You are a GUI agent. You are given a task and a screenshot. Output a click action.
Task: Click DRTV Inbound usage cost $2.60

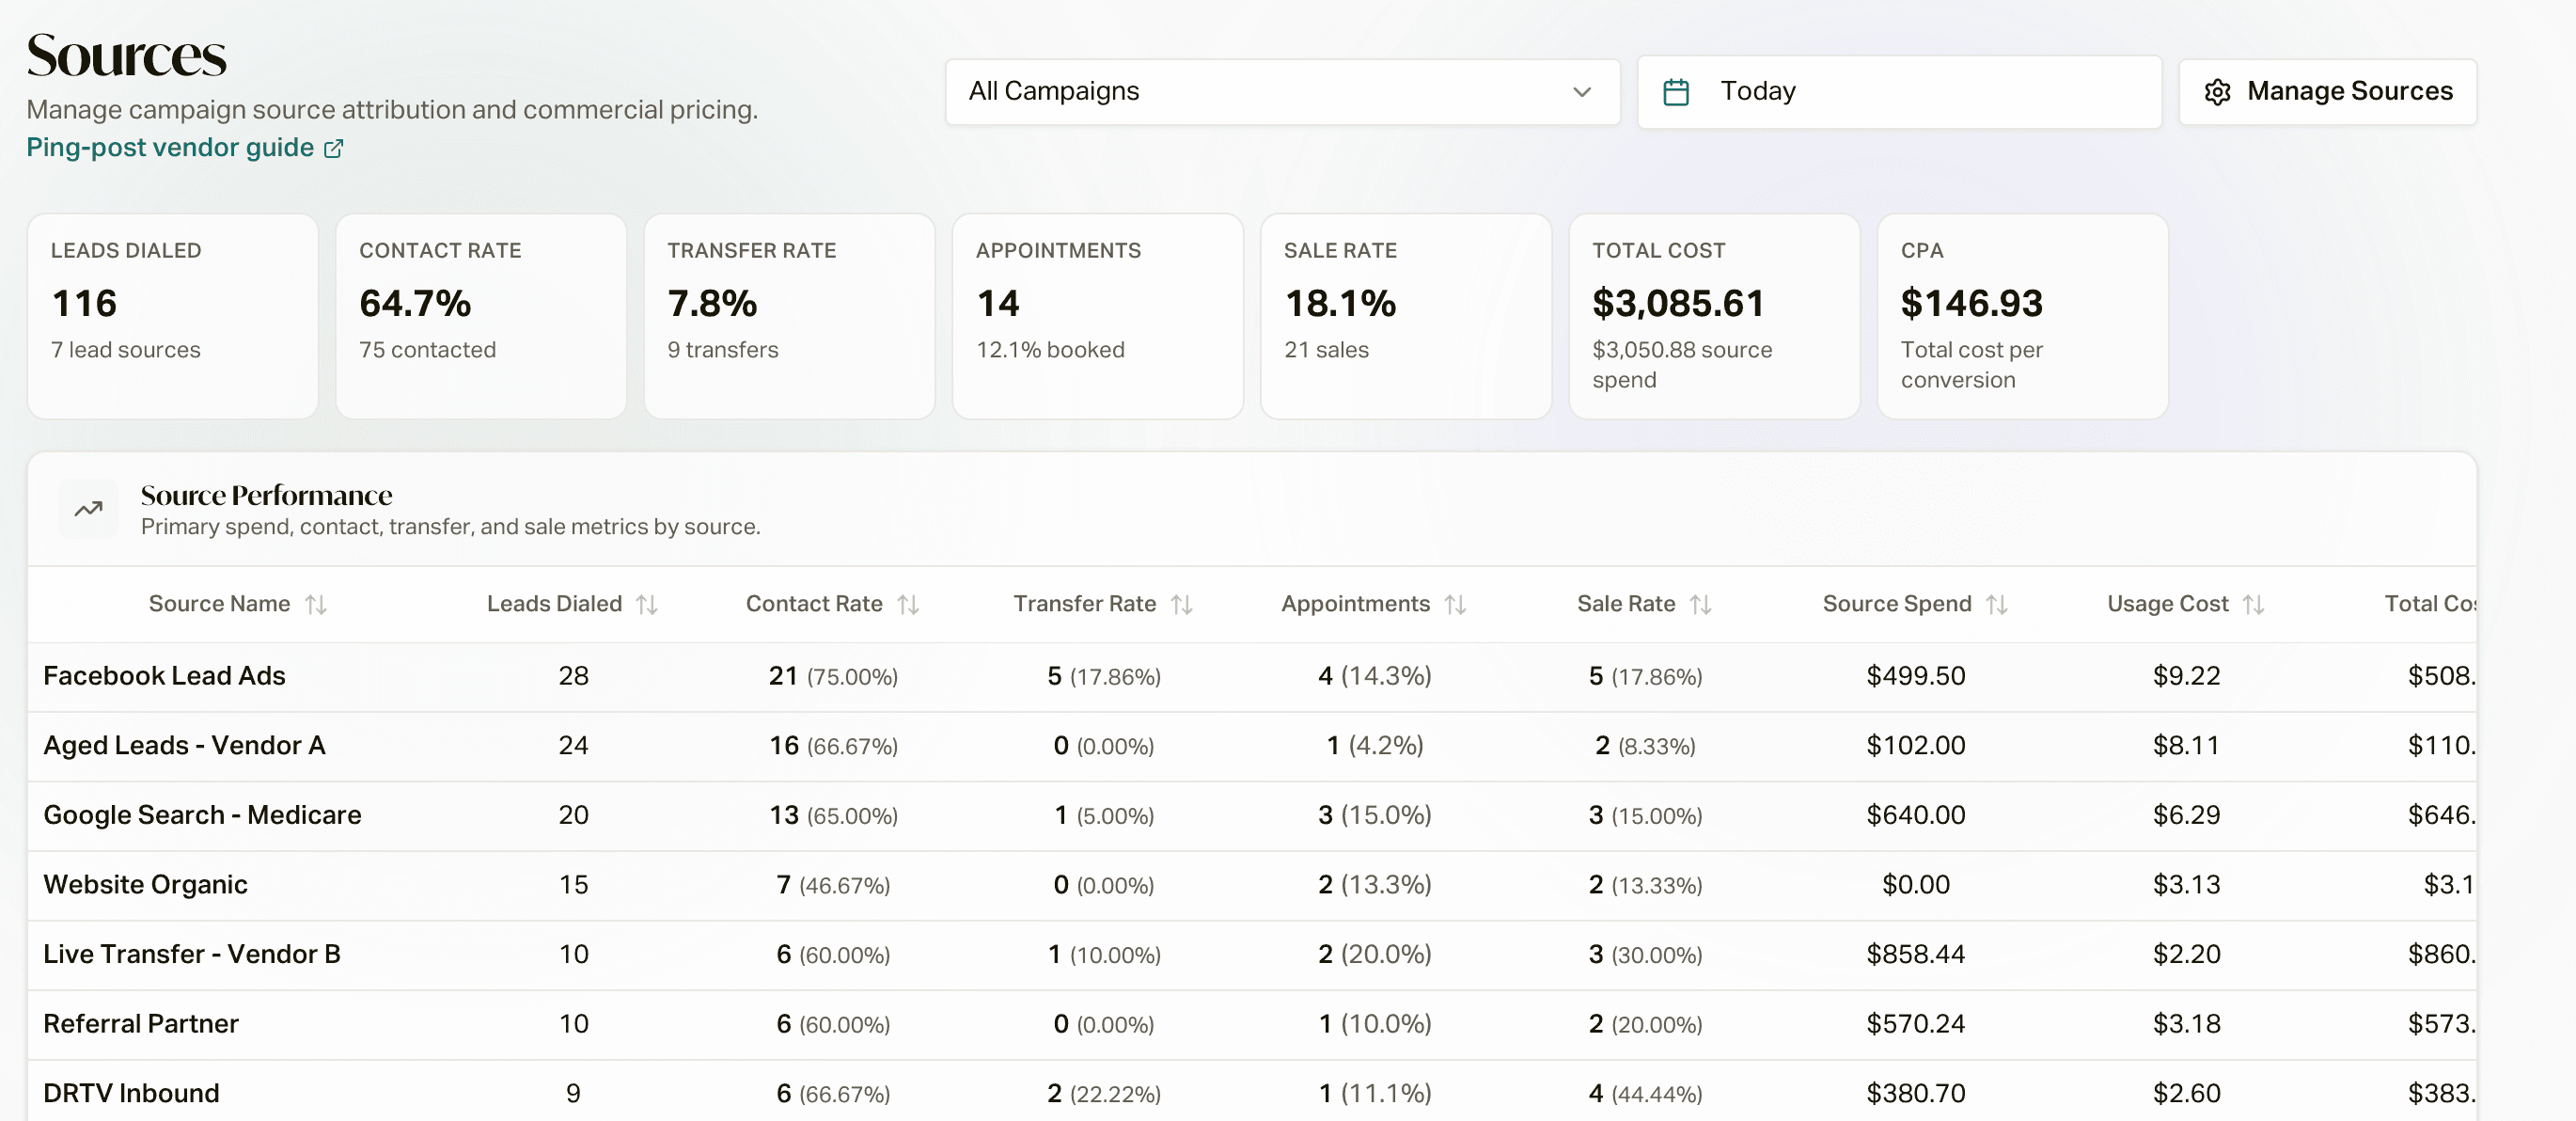(x=2186, y=1093)
